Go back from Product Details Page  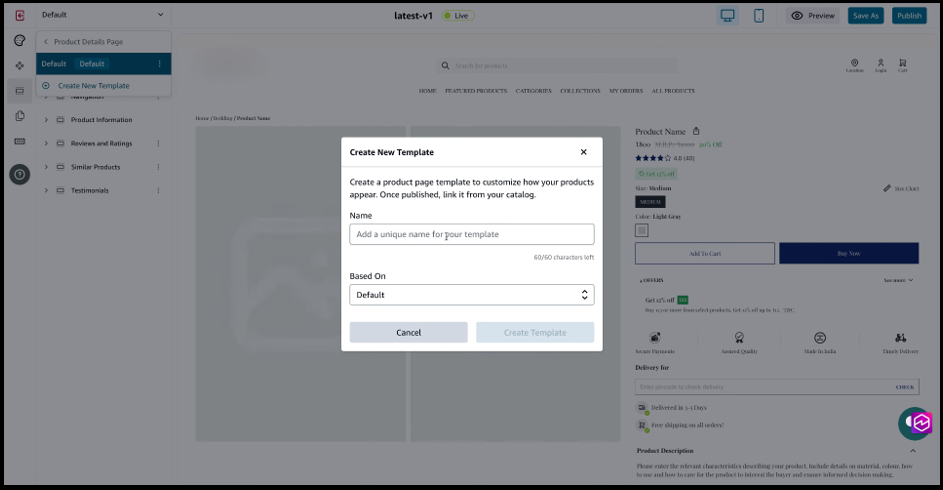46,41
